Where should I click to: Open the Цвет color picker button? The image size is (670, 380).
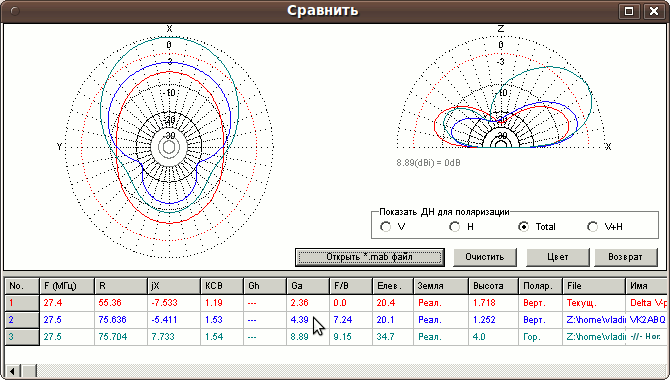pyautogui.click(x=558, y=257)
